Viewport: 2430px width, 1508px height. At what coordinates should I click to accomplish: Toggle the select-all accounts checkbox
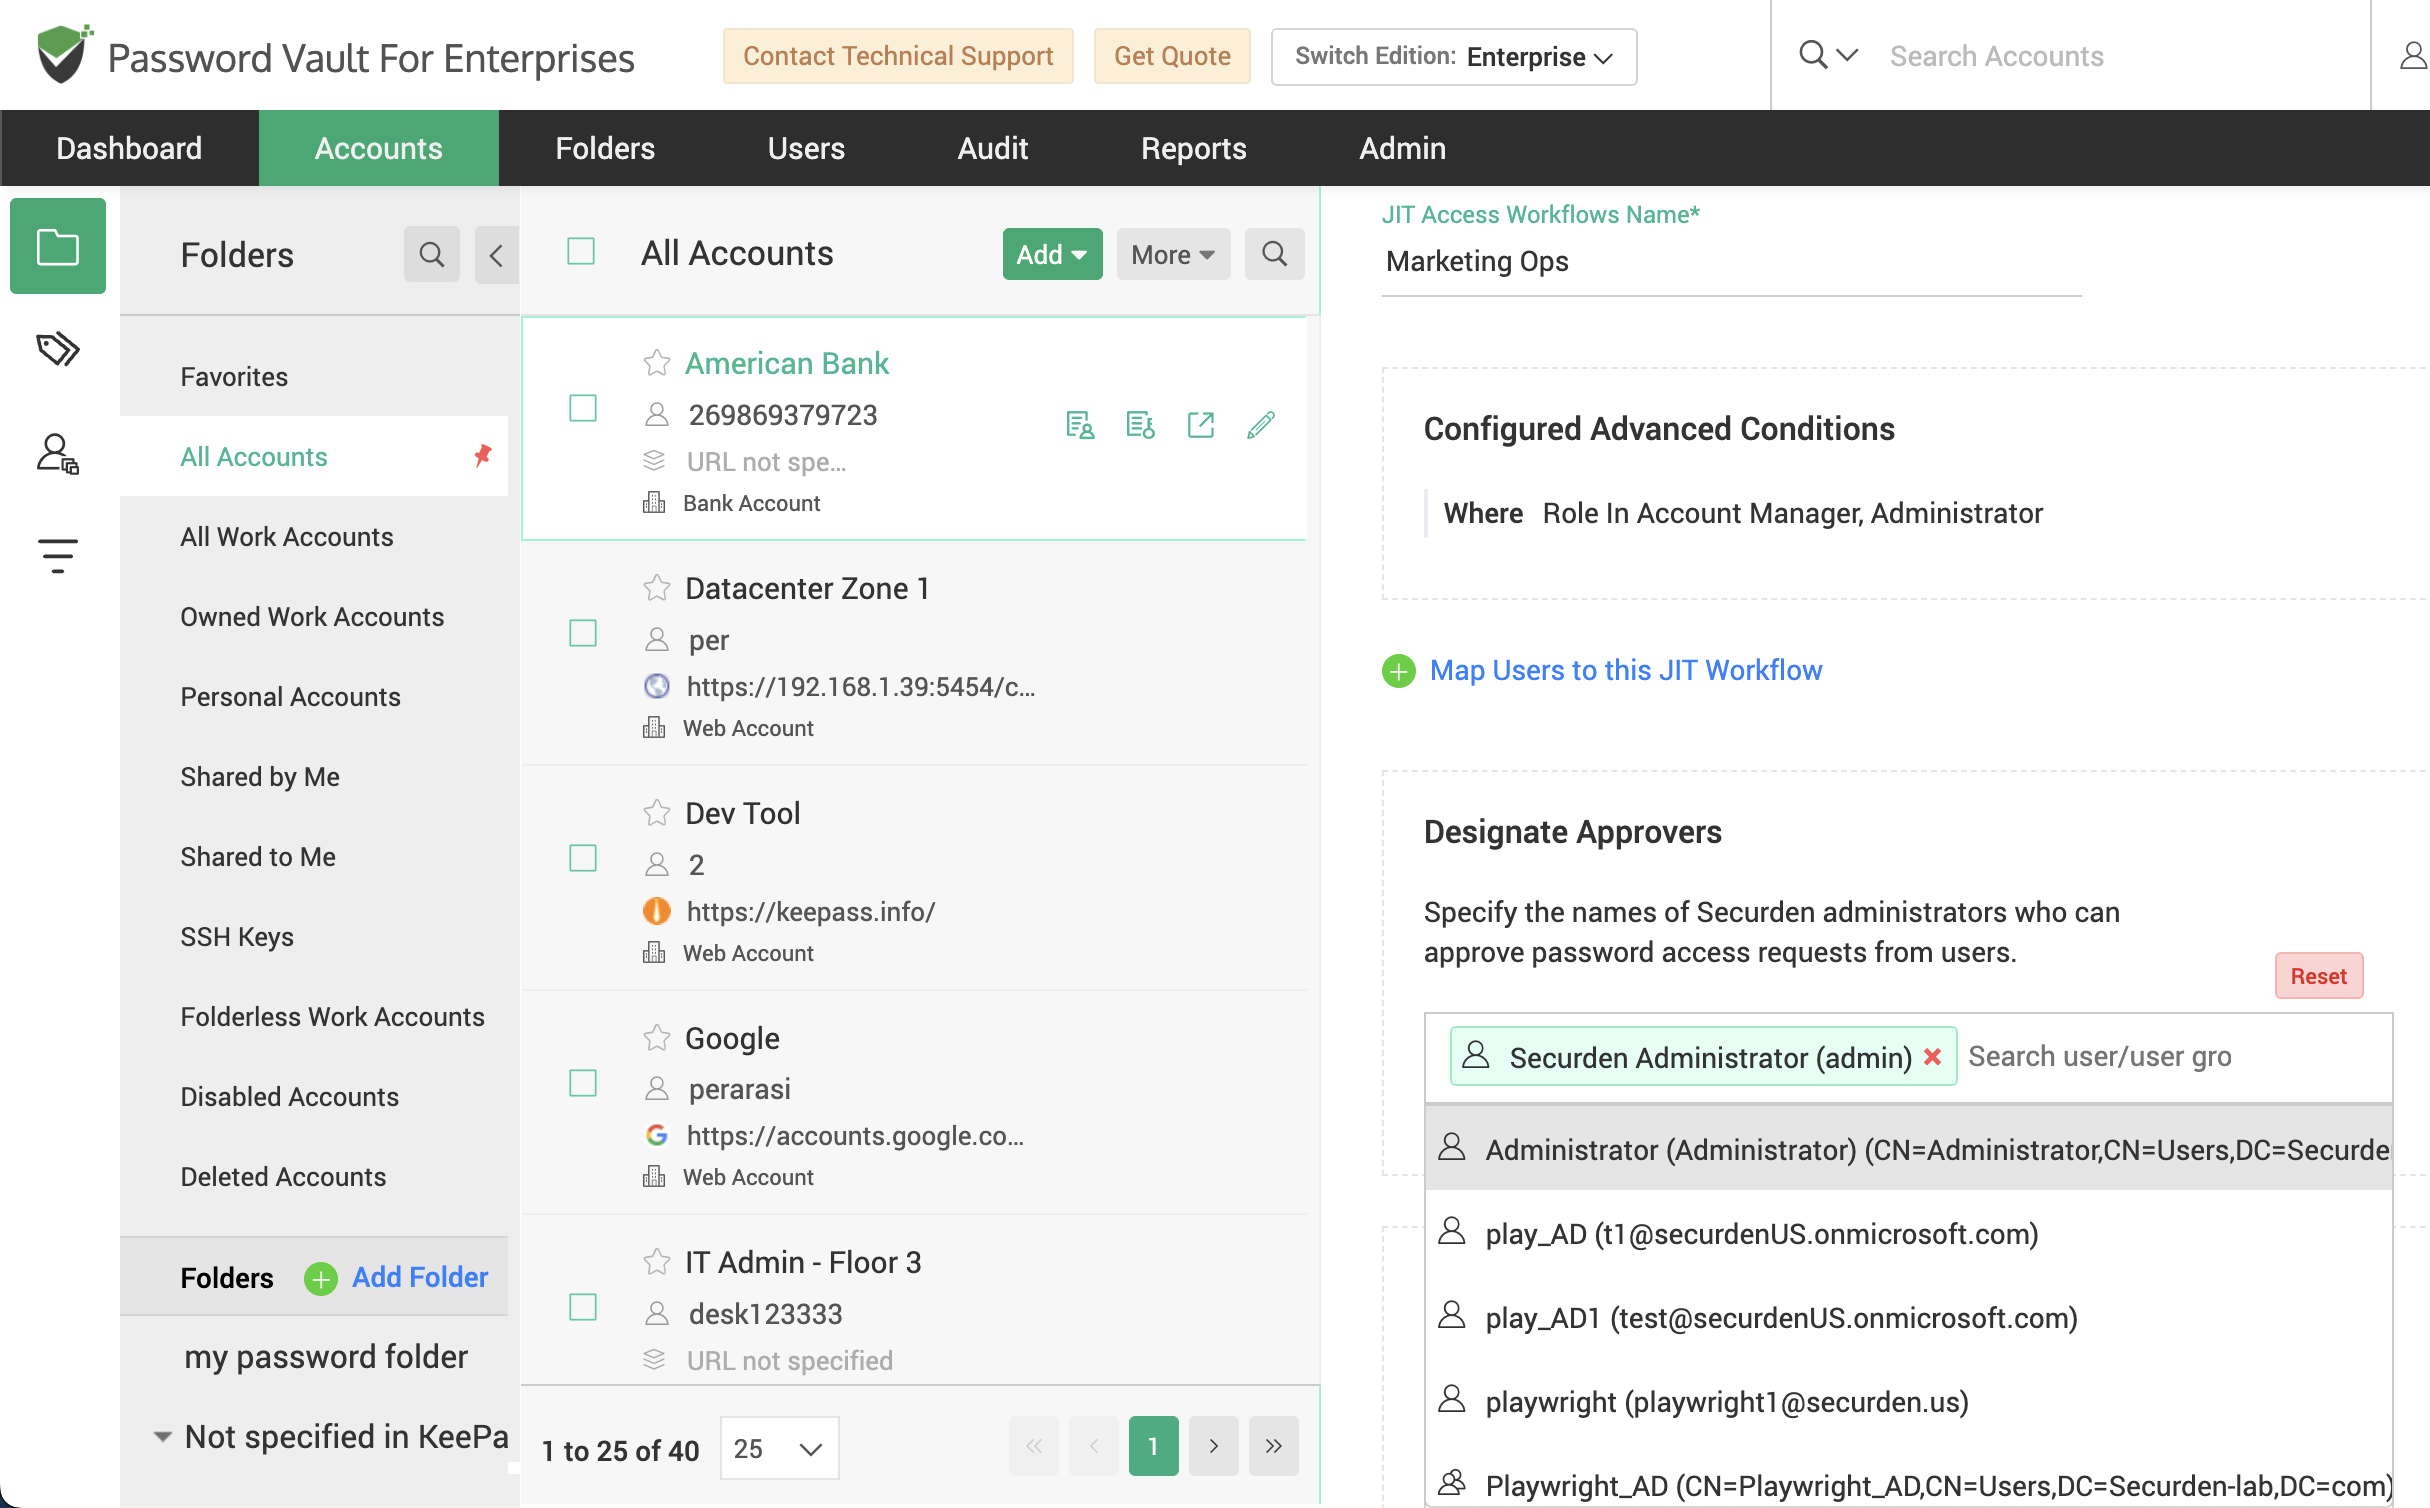580,251
